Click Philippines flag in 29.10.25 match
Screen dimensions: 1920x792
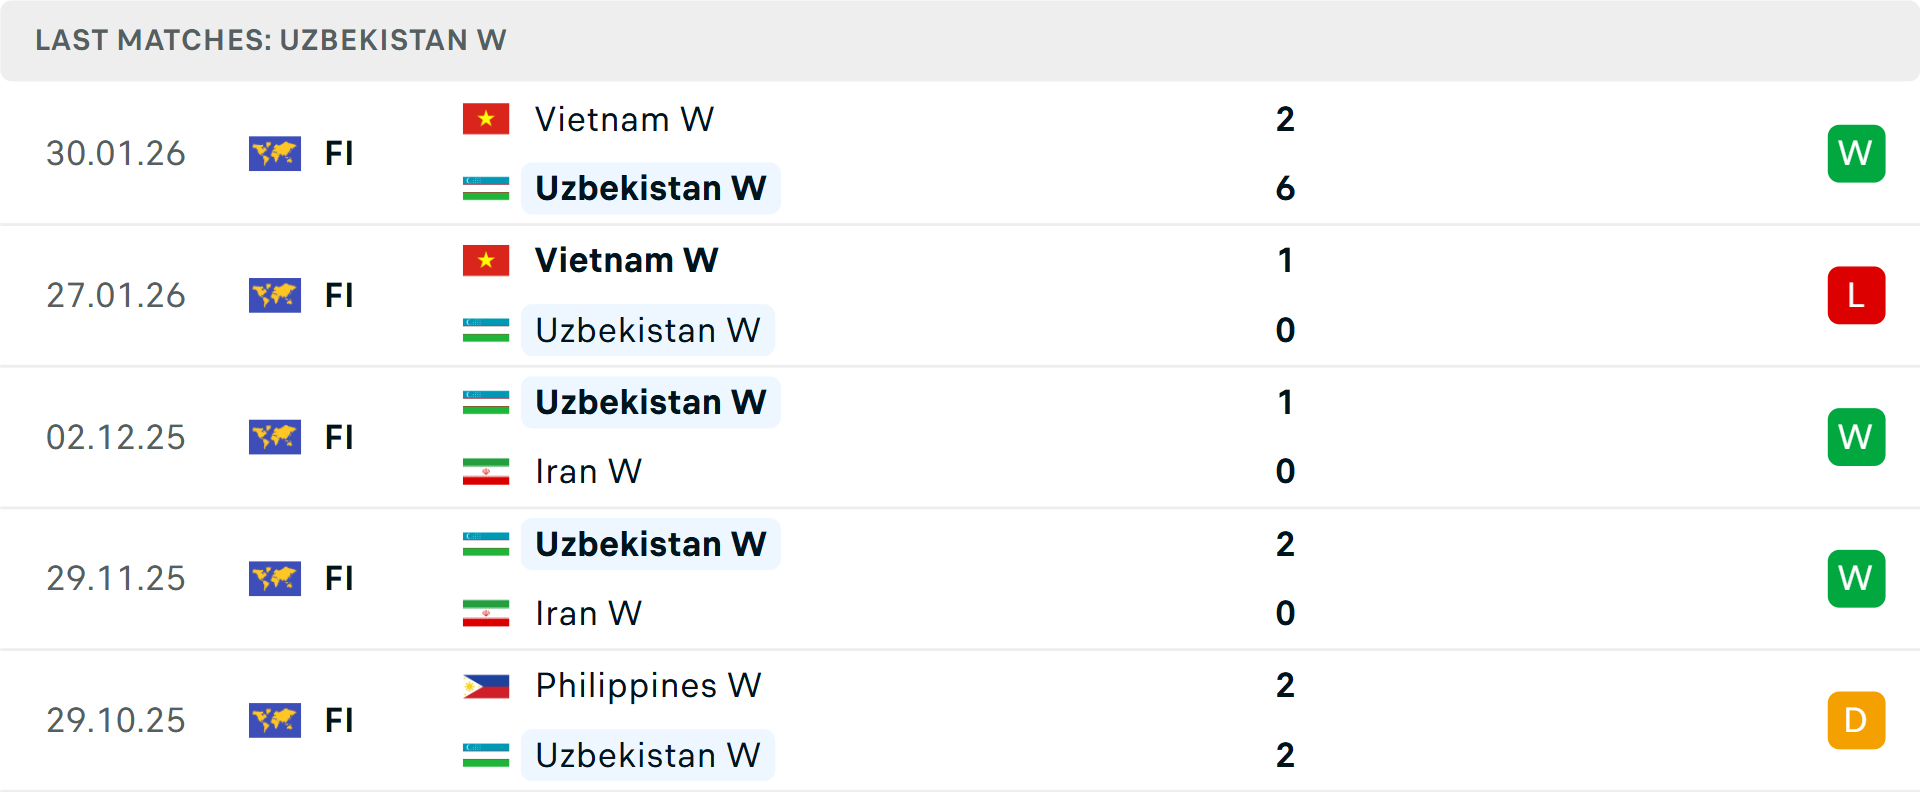click(486, 686)
